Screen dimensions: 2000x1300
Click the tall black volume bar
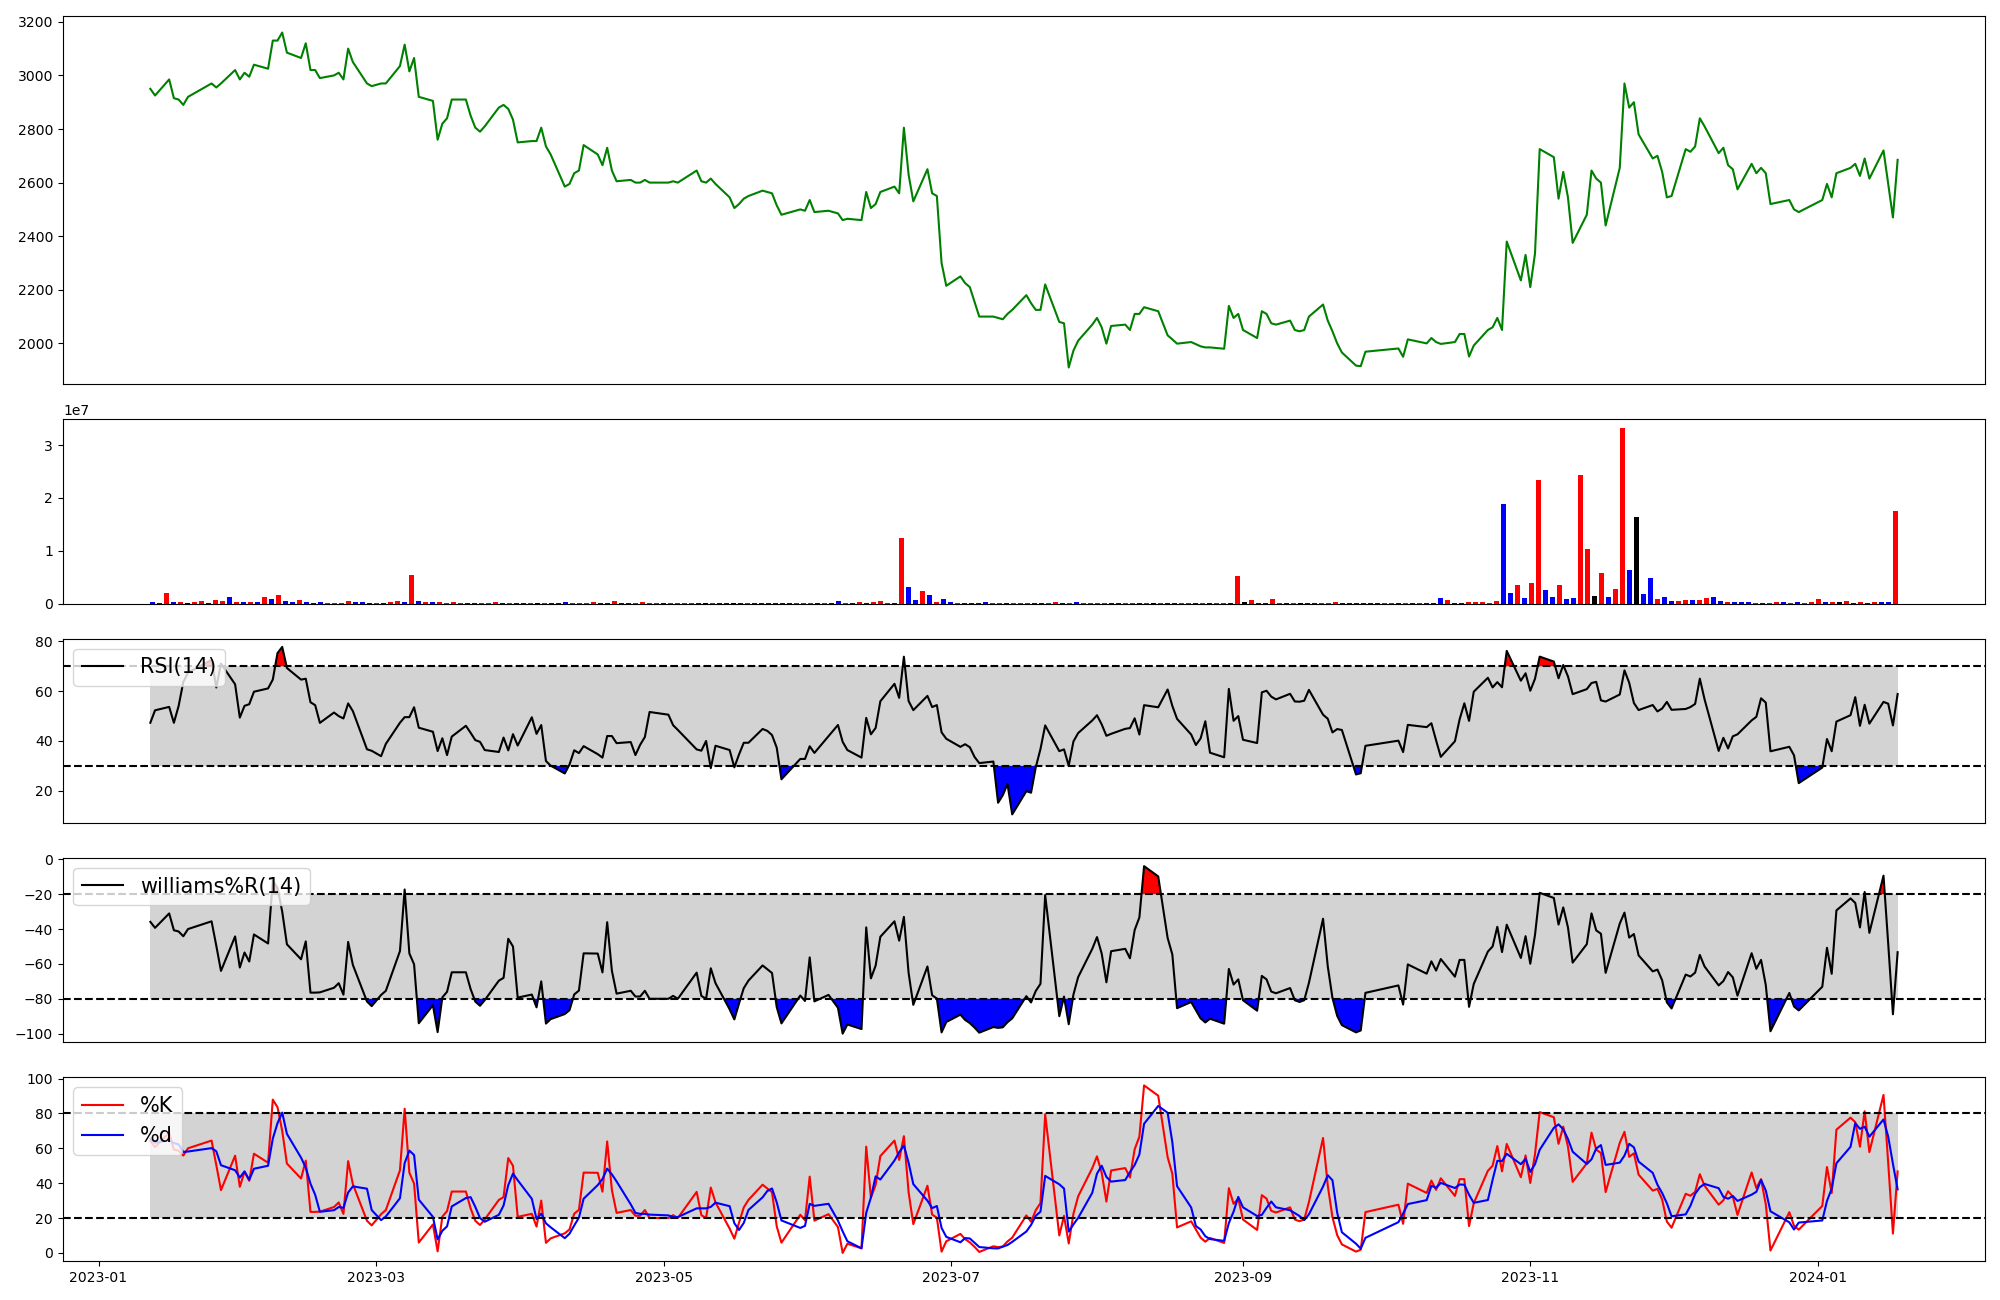pyautogui.click(x=1636, y=560)
